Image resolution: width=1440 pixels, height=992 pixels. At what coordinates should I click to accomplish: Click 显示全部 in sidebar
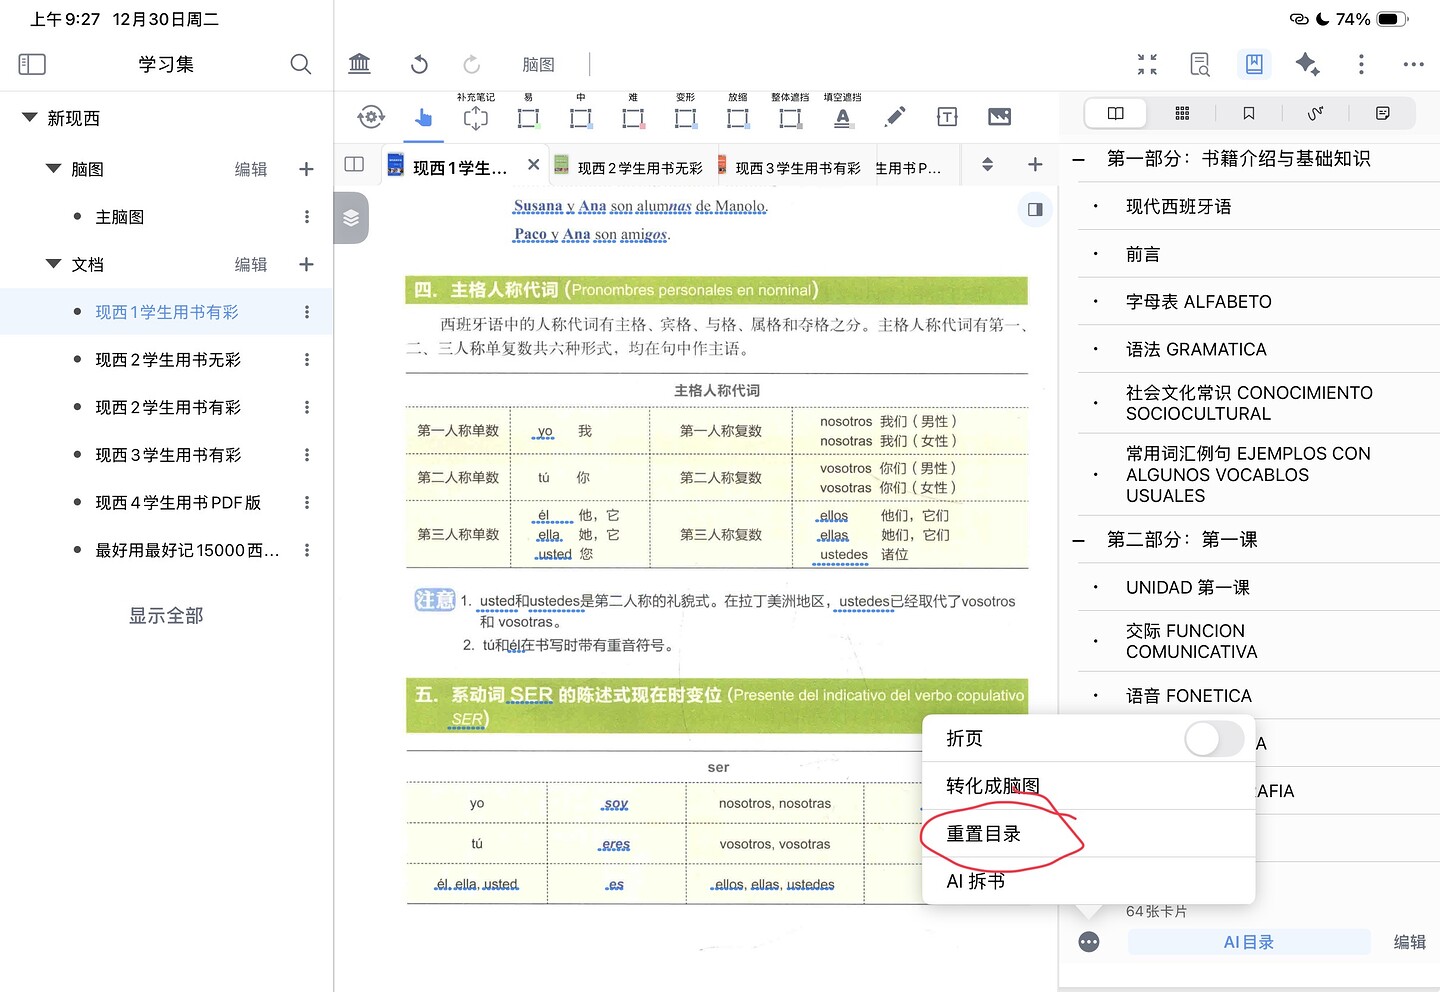(166, 616)
